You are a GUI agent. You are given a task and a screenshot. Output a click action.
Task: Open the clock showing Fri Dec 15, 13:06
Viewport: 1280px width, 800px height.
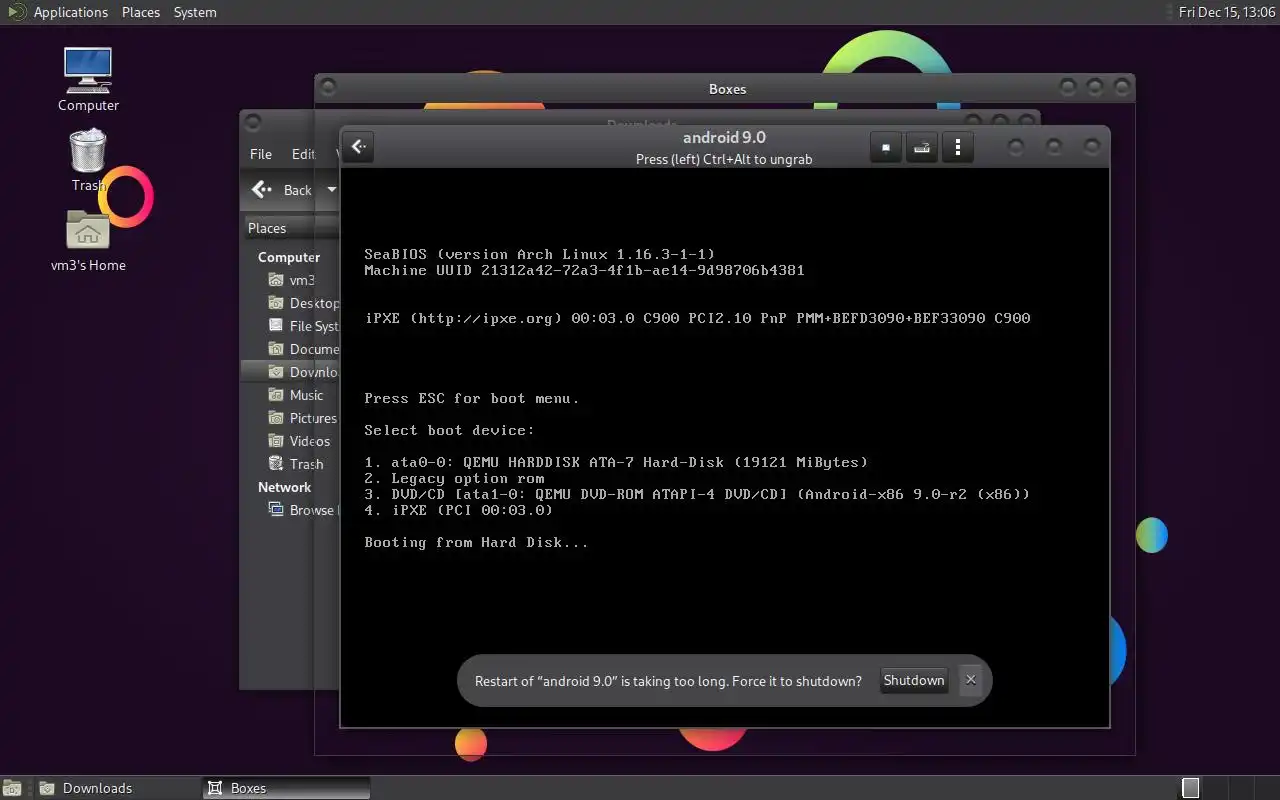point(1225,12)
